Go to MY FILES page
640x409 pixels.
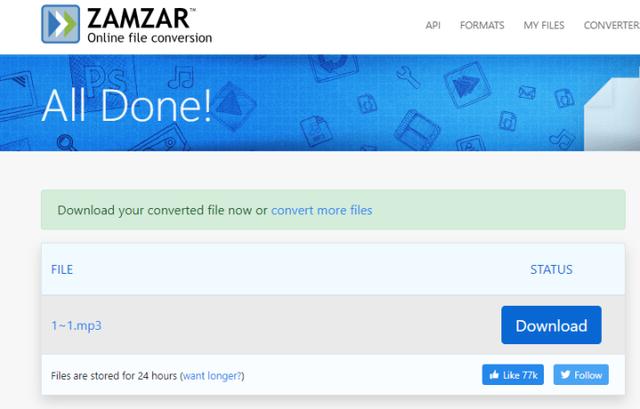click(x=544, y=25)
